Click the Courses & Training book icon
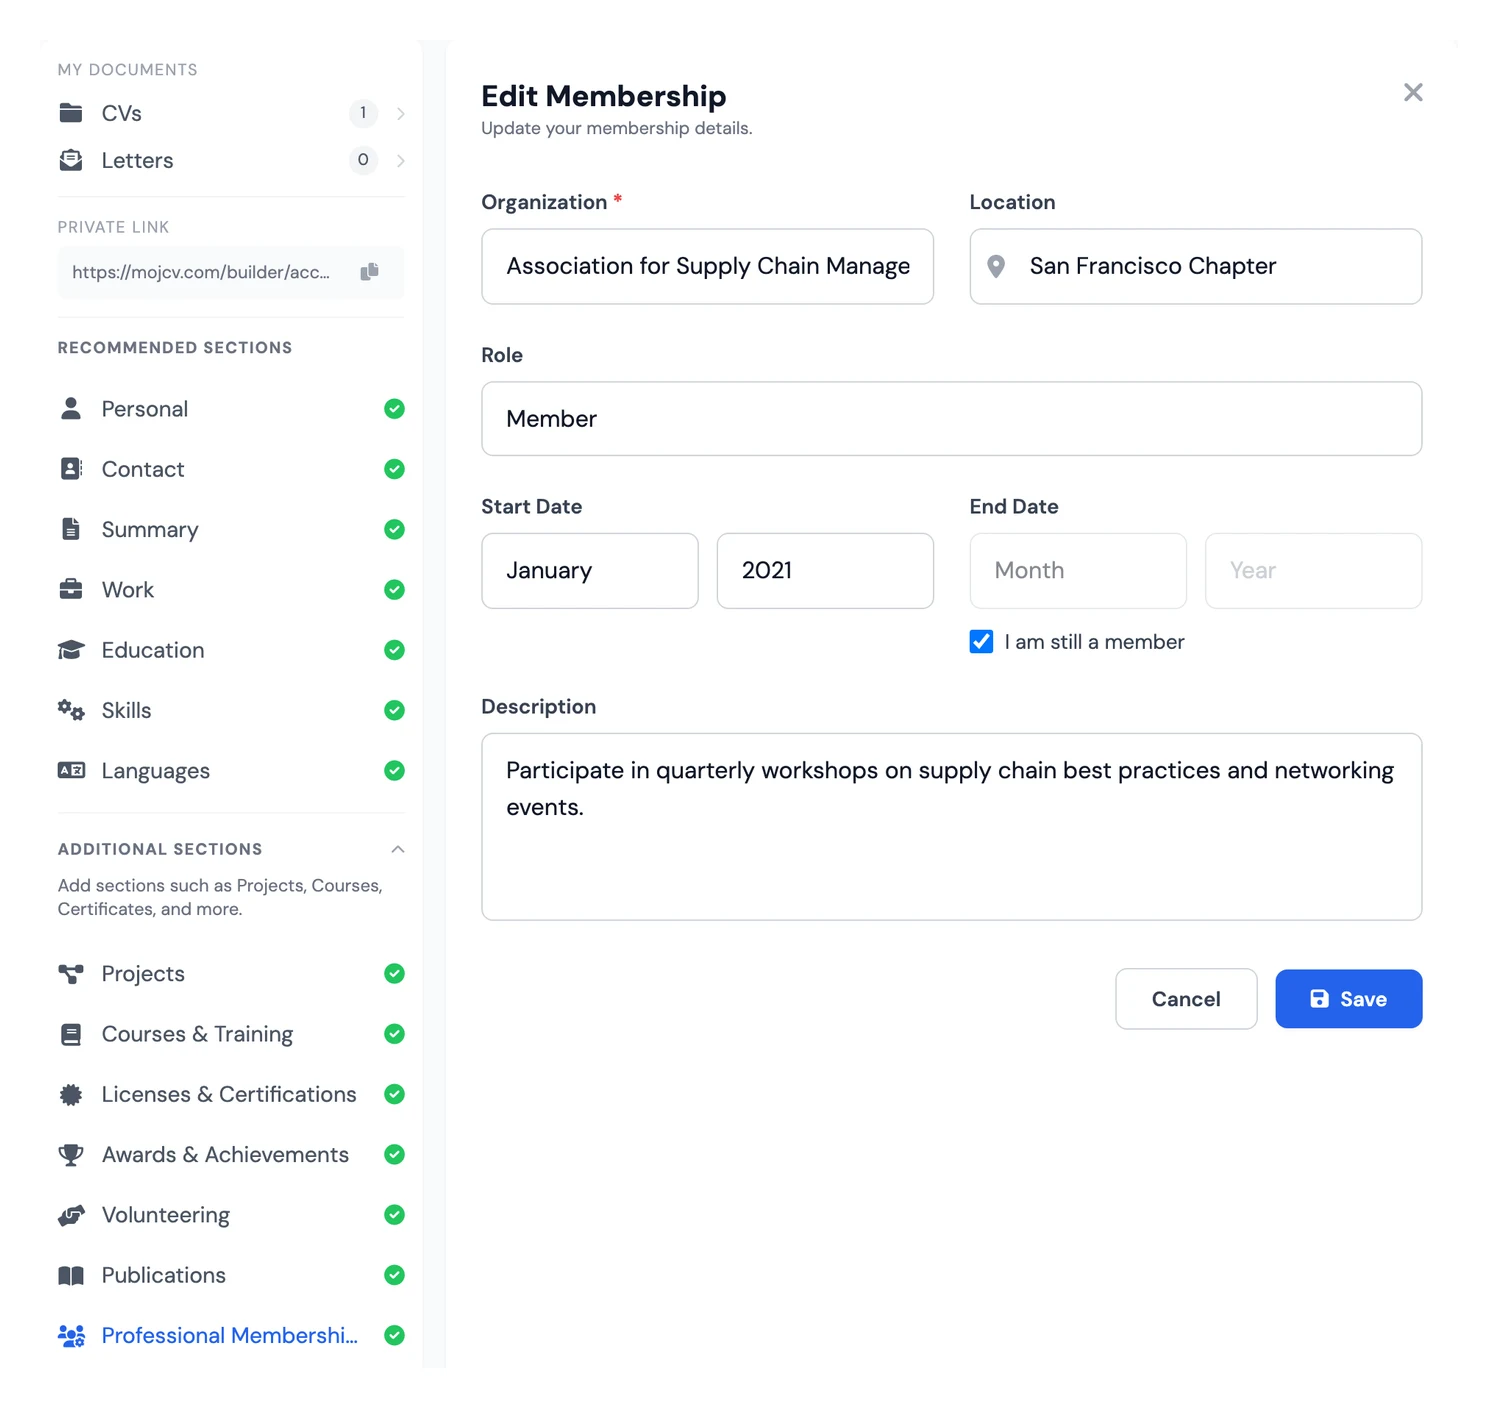The width and height of the screenshot is (1498, 1408). (71, 1034)
